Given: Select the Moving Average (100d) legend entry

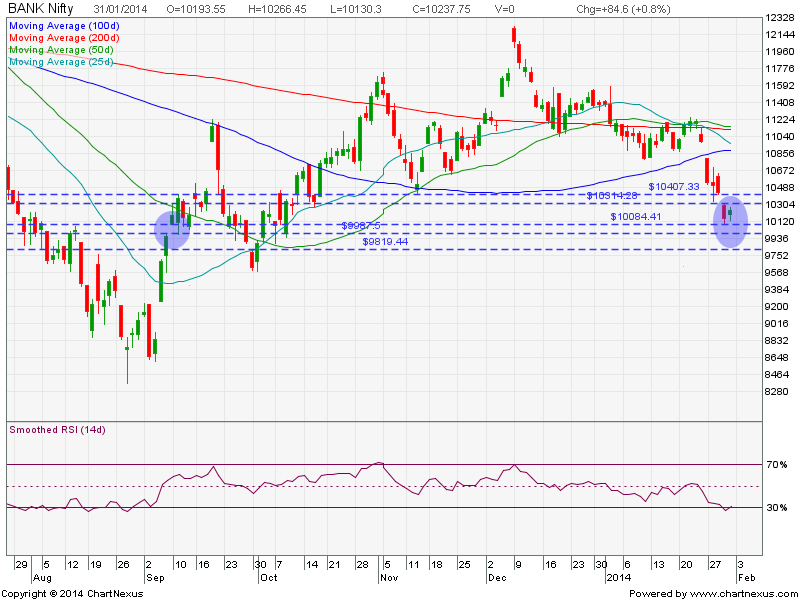Looking at the screenshot, I should pos(64,26).
